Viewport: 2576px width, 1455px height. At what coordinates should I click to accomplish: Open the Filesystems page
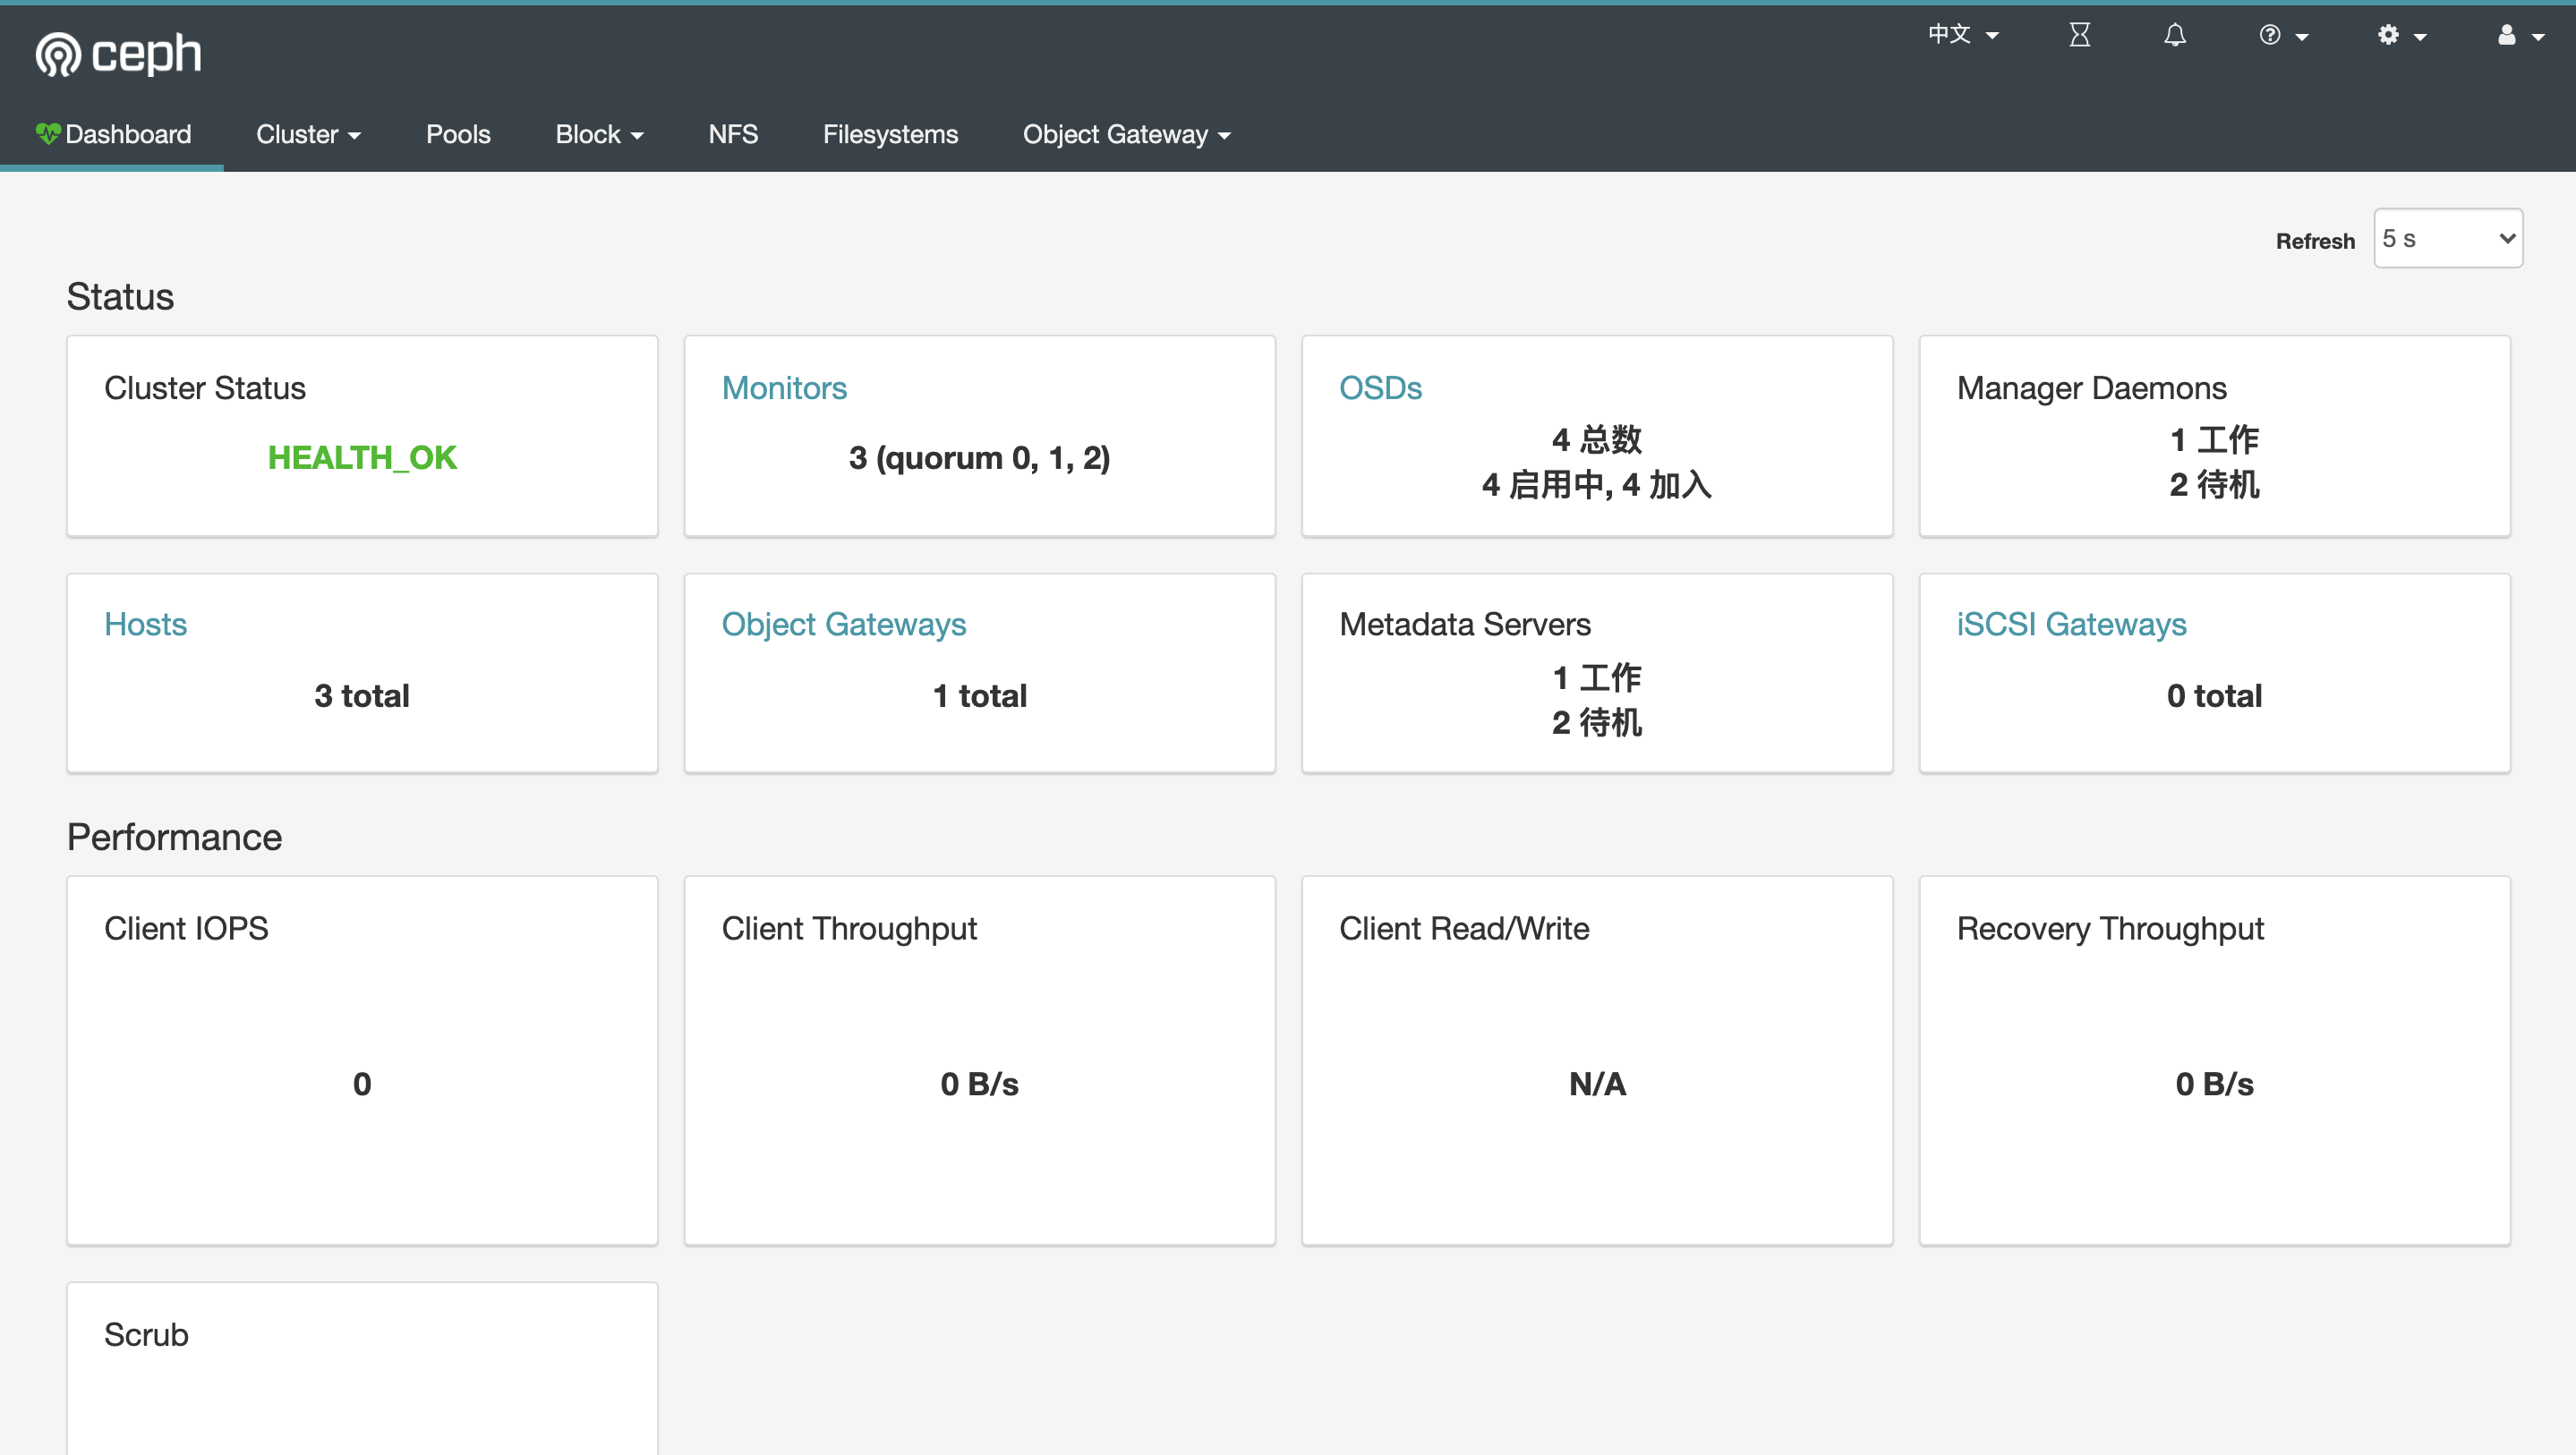(890, 134)
